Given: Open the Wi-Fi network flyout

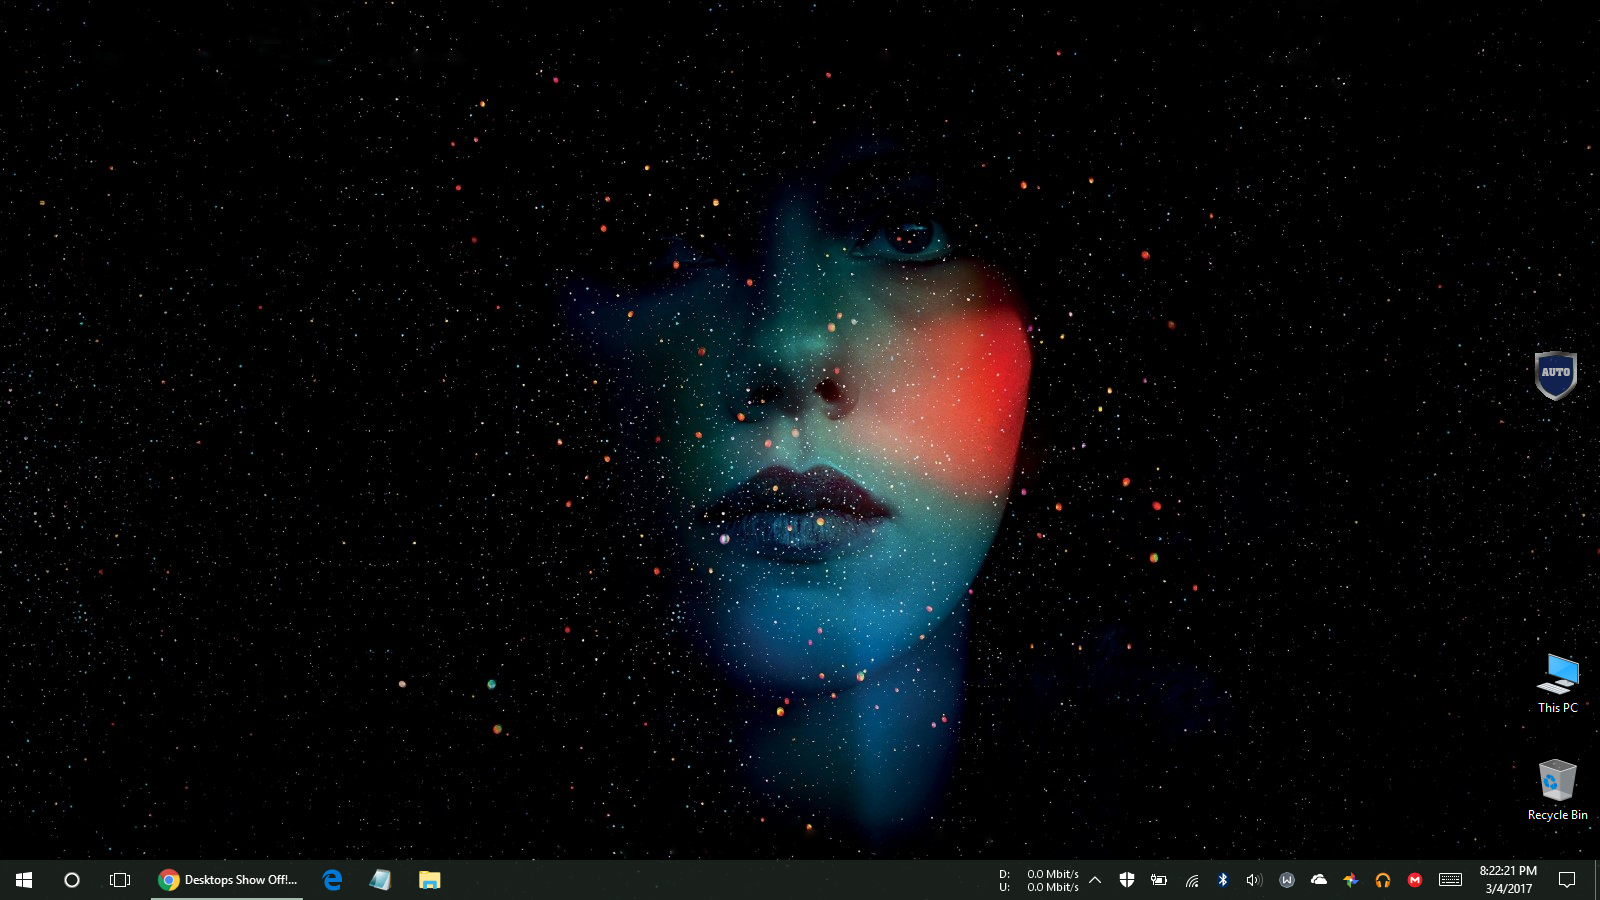Looking at the screenshot, I should tap(1191, 880).
